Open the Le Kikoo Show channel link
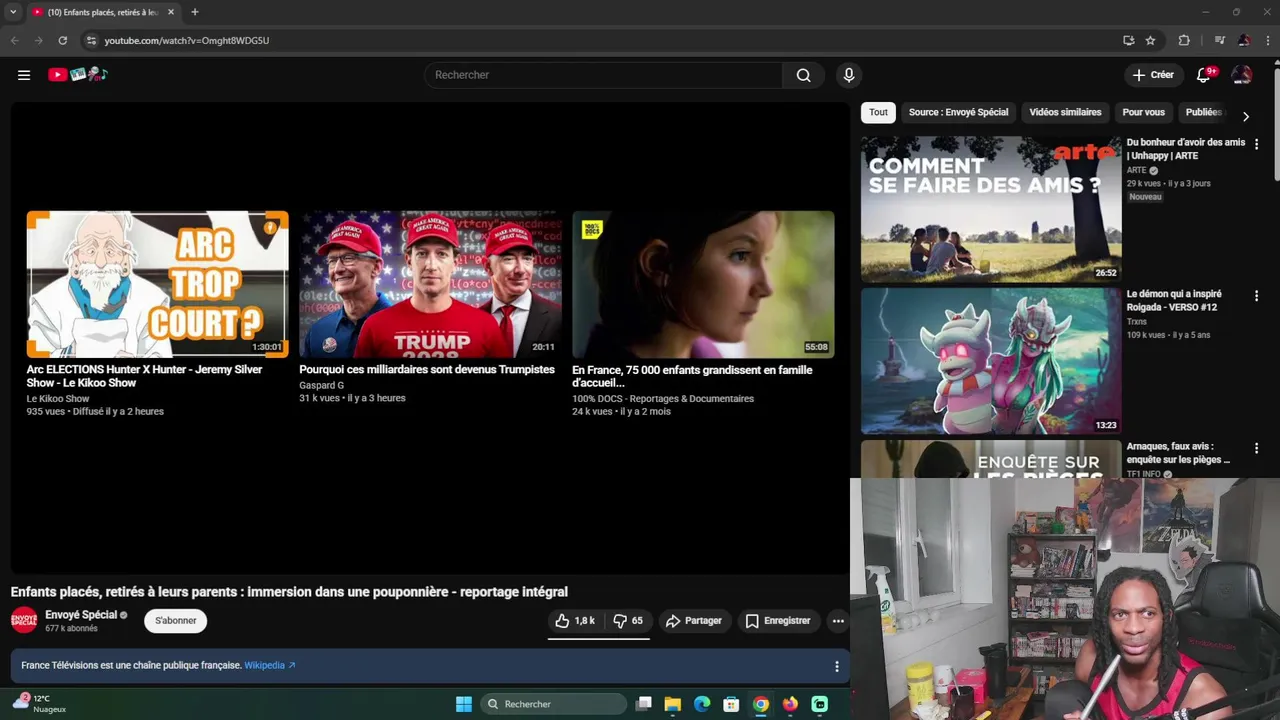The width and height of the screenshot is (1280, 720). coord(58,398)
